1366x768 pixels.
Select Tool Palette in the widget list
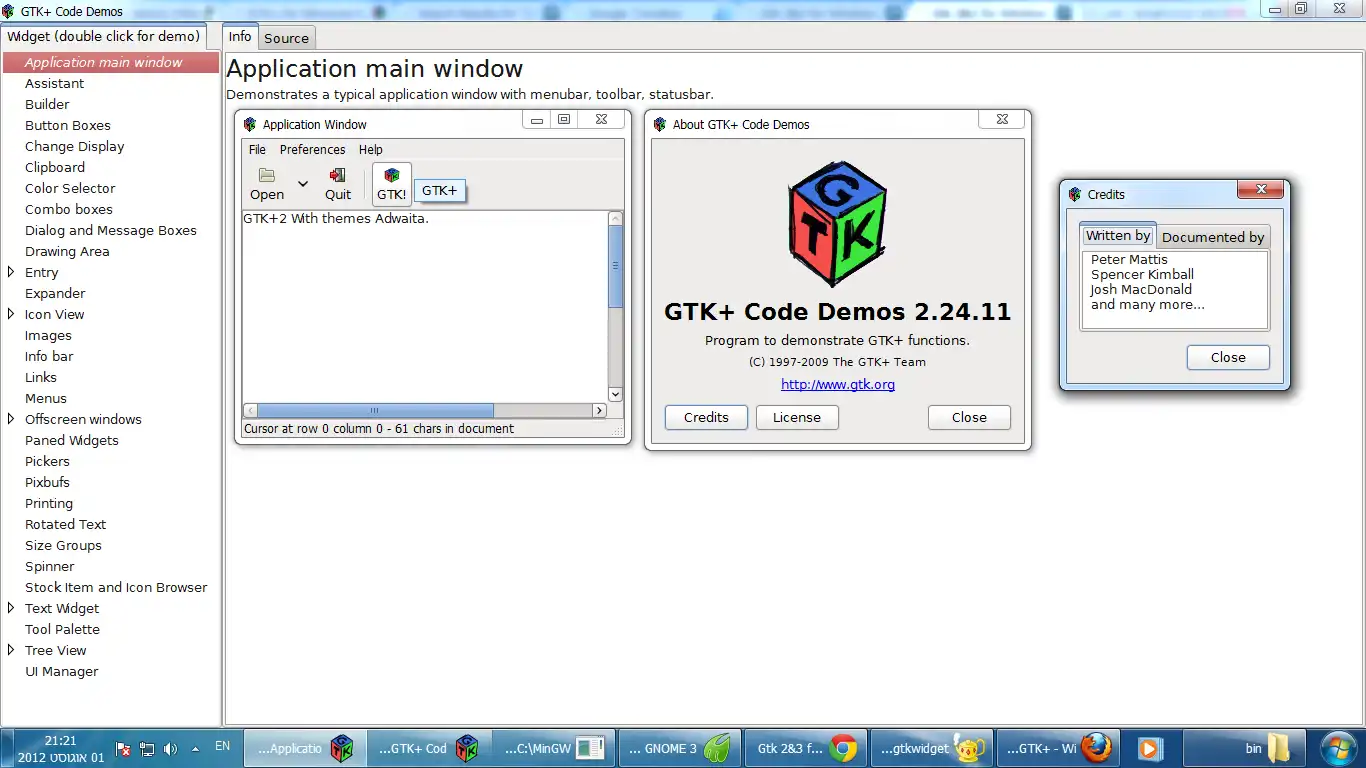(111, 629)
